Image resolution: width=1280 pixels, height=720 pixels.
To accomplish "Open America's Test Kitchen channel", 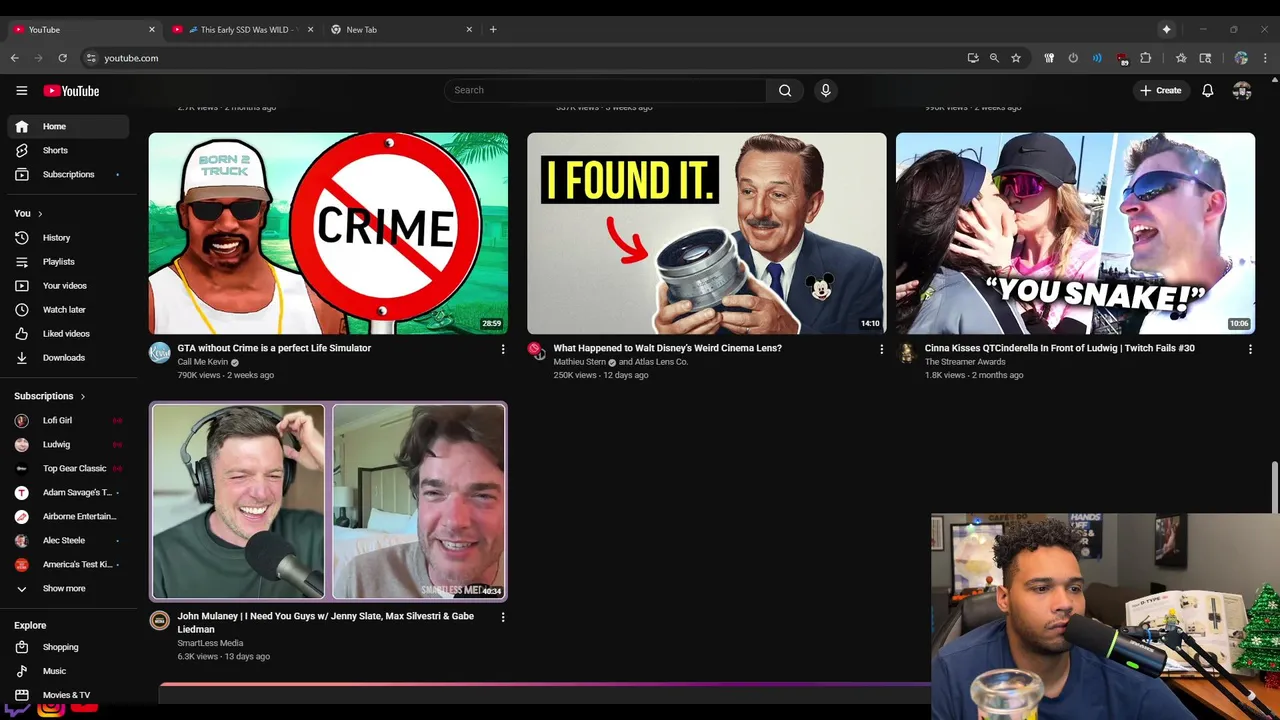I will [x=68, y=564].
